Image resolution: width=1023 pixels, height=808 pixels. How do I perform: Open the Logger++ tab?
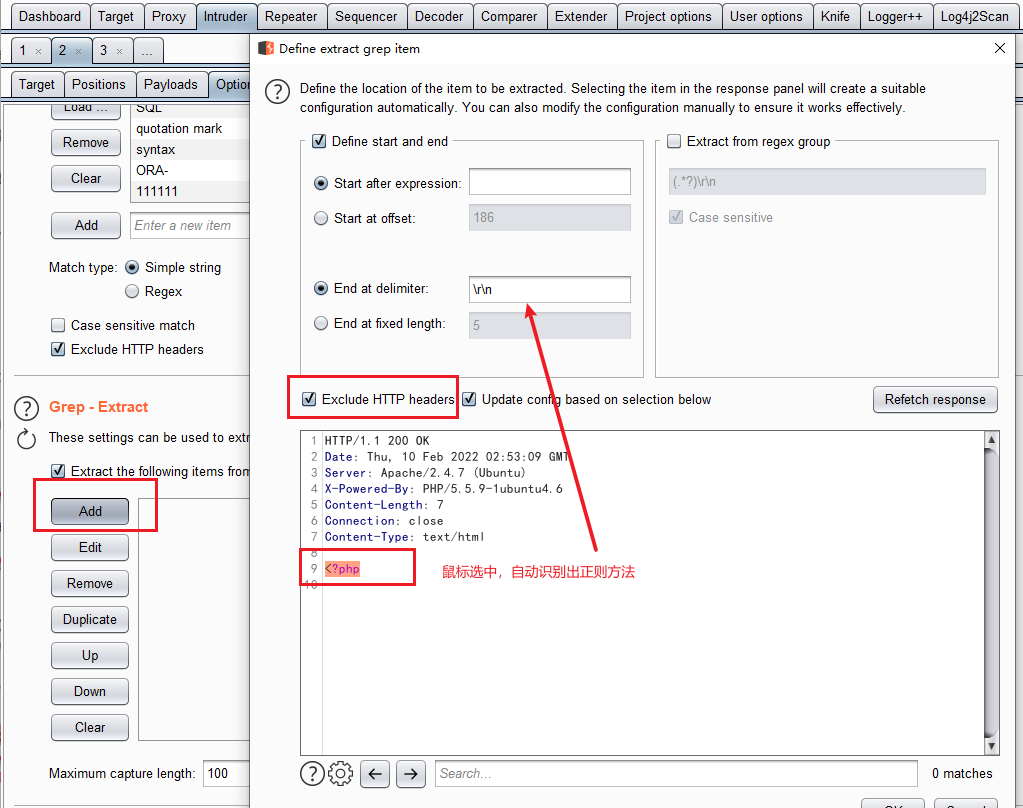[x=895, y=16]
